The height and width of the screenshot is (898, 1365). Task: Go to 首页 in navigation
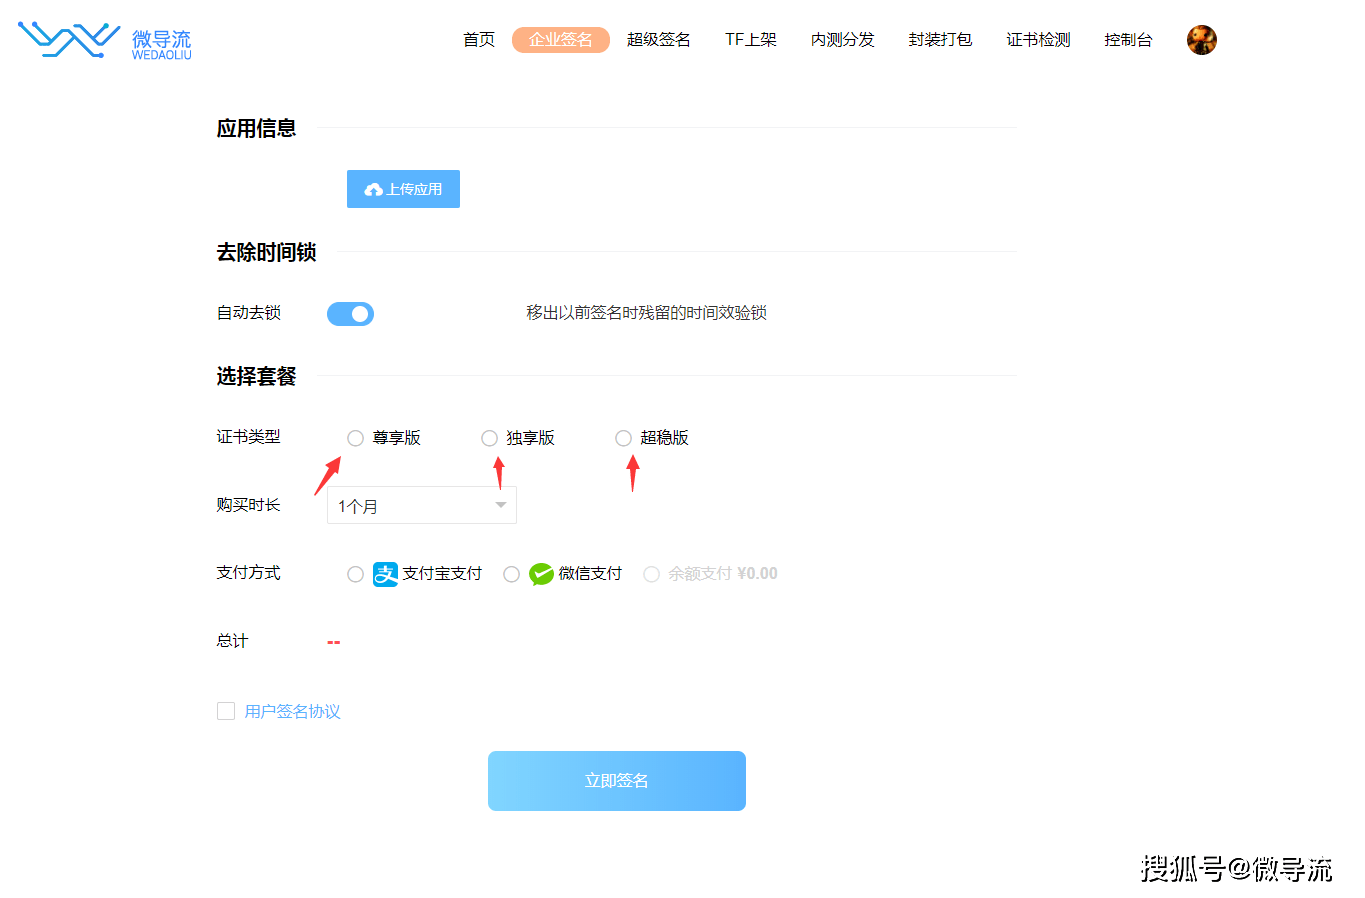coord(479,40)
